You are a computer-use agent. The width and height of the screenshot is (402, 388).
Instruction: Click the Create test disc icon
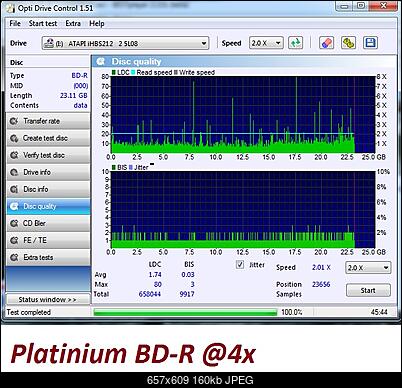pos(14,138)
